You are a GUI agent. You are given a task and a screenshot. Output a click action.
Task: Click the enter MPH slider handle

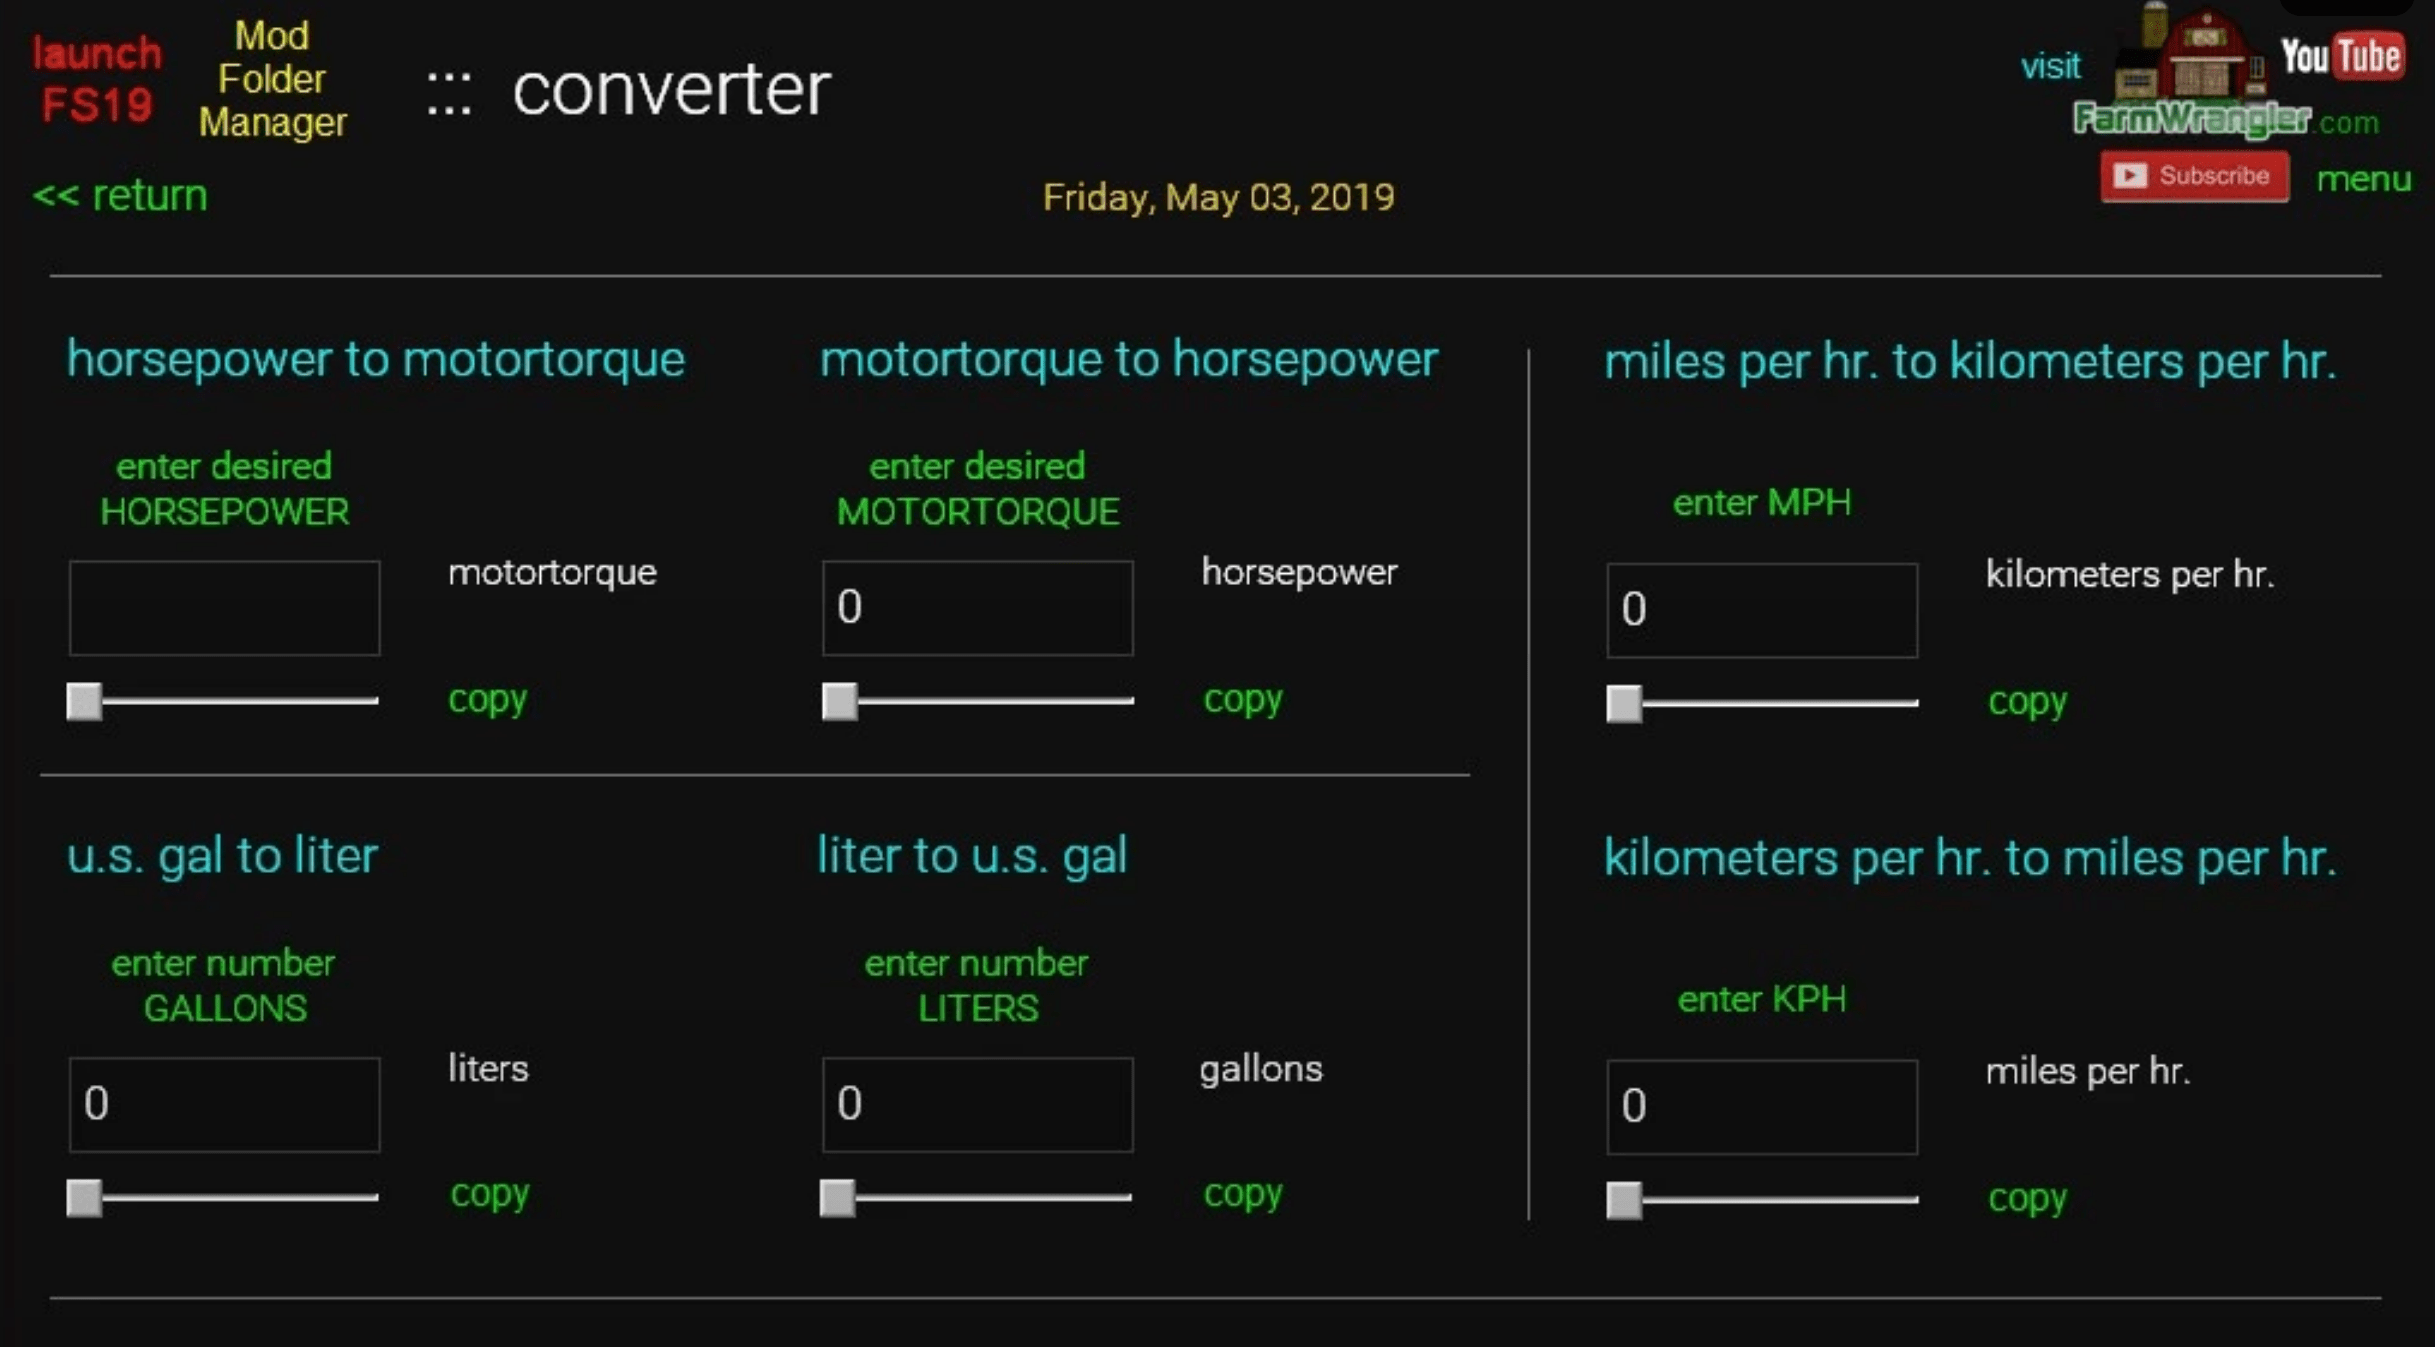pos(1624,703)
